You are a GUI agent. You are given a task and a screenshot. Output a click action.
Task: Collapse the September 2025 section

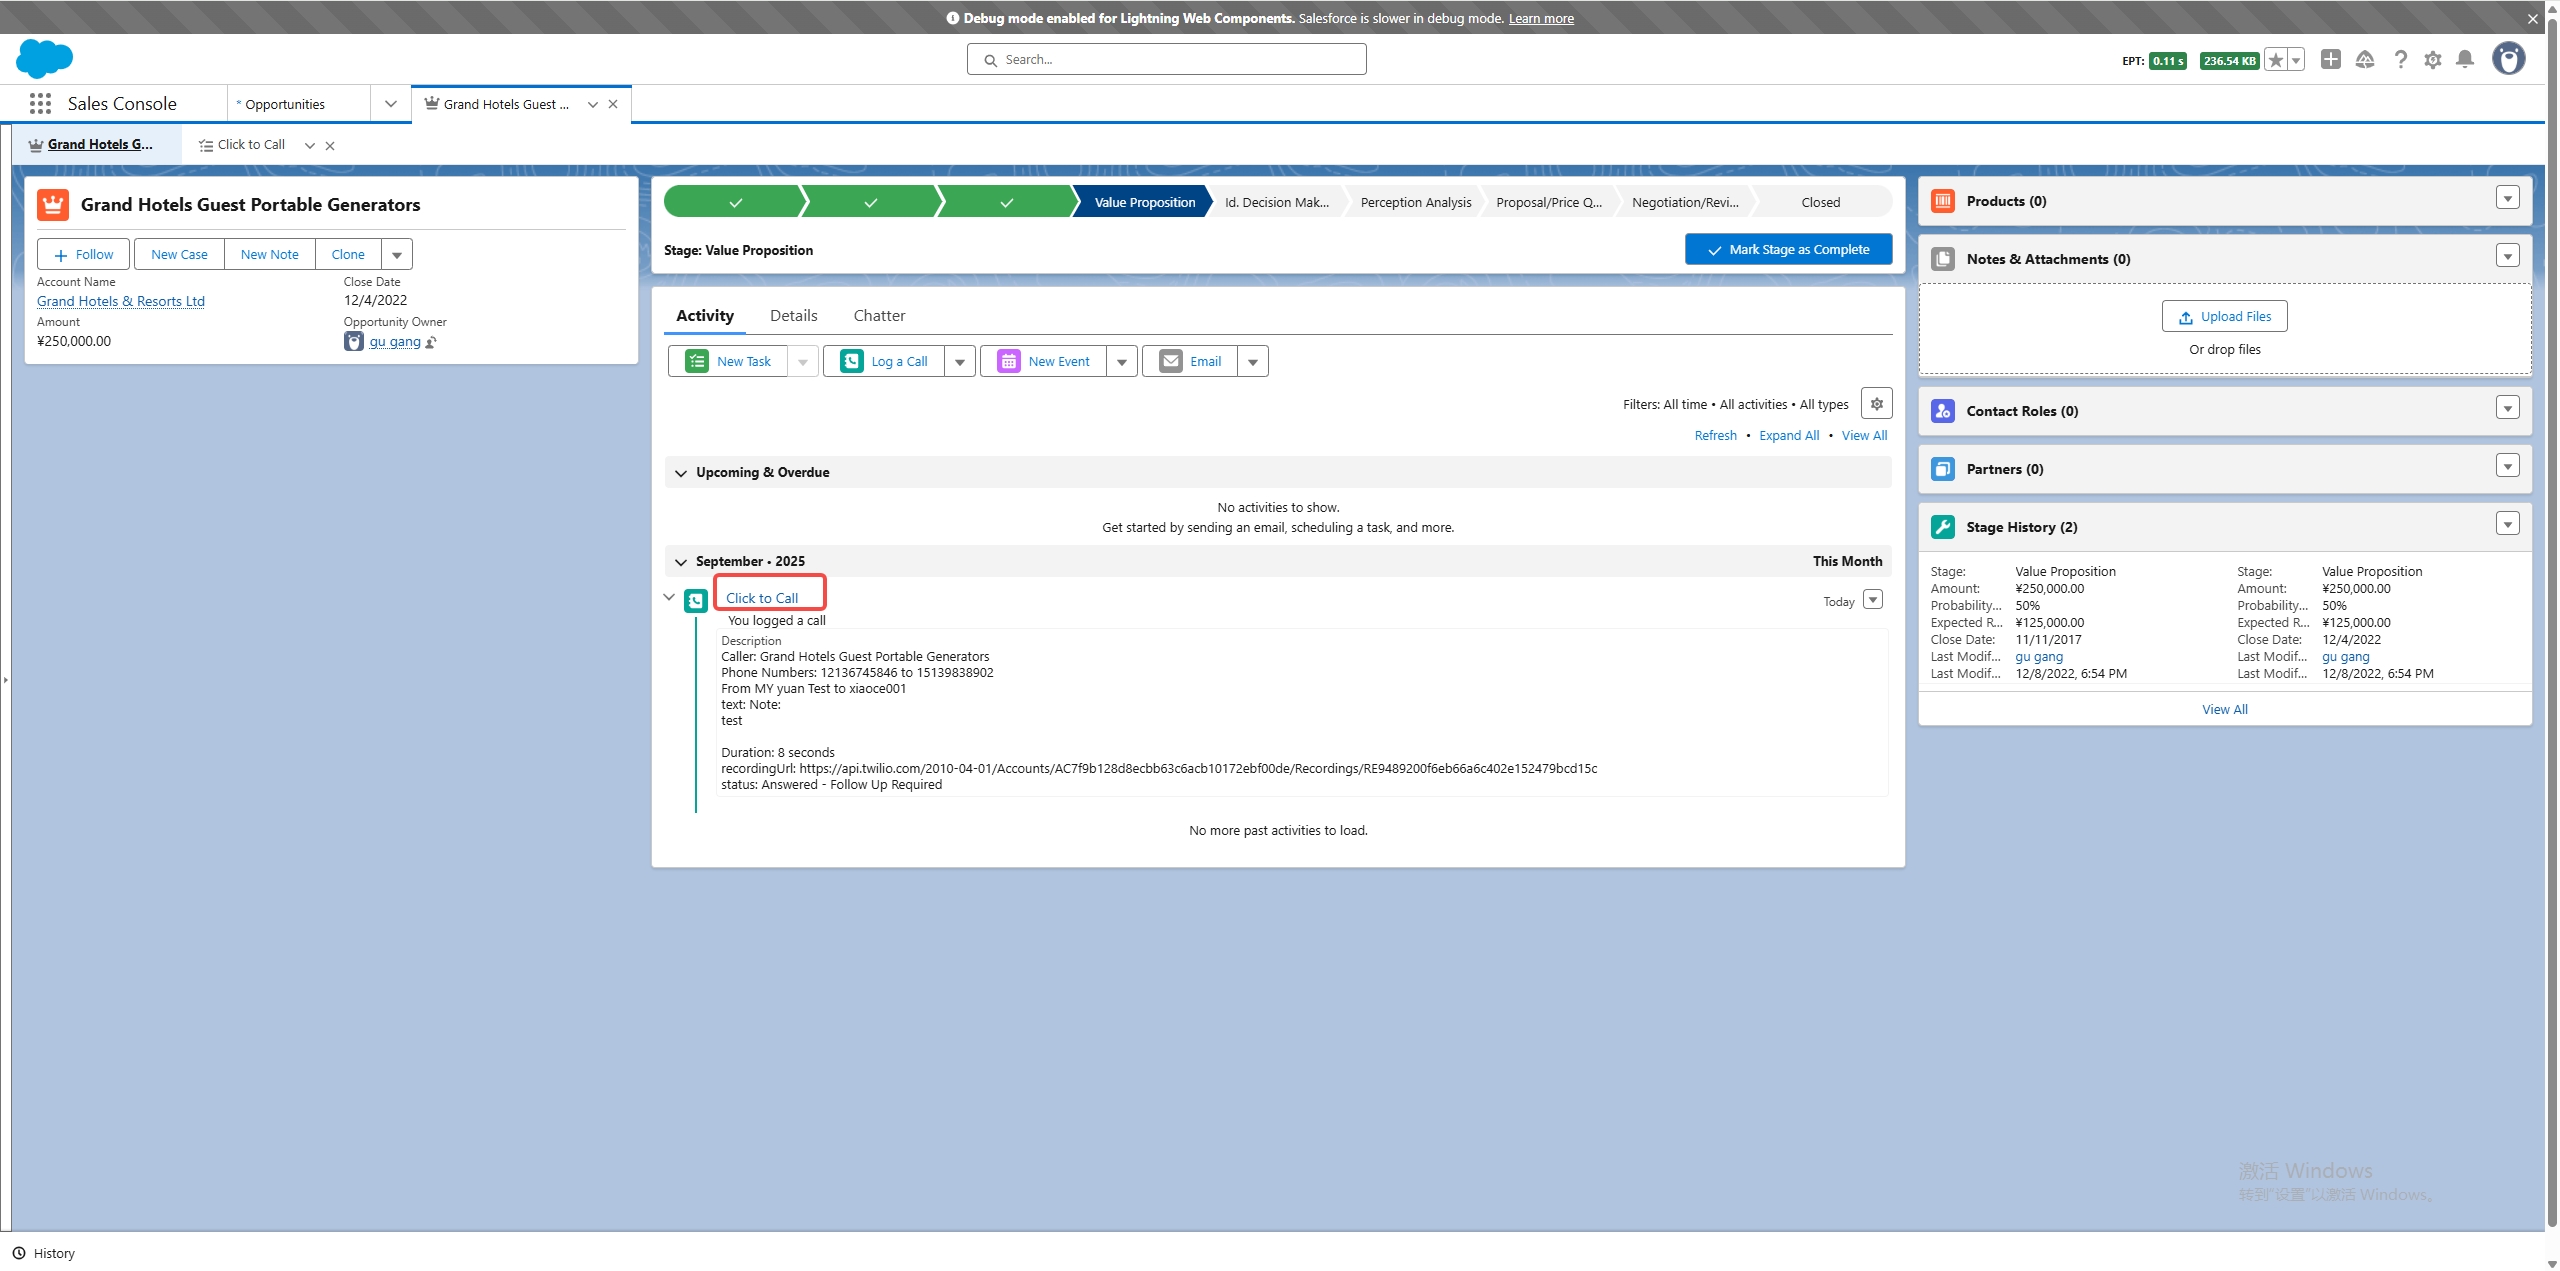click(681, 562)
